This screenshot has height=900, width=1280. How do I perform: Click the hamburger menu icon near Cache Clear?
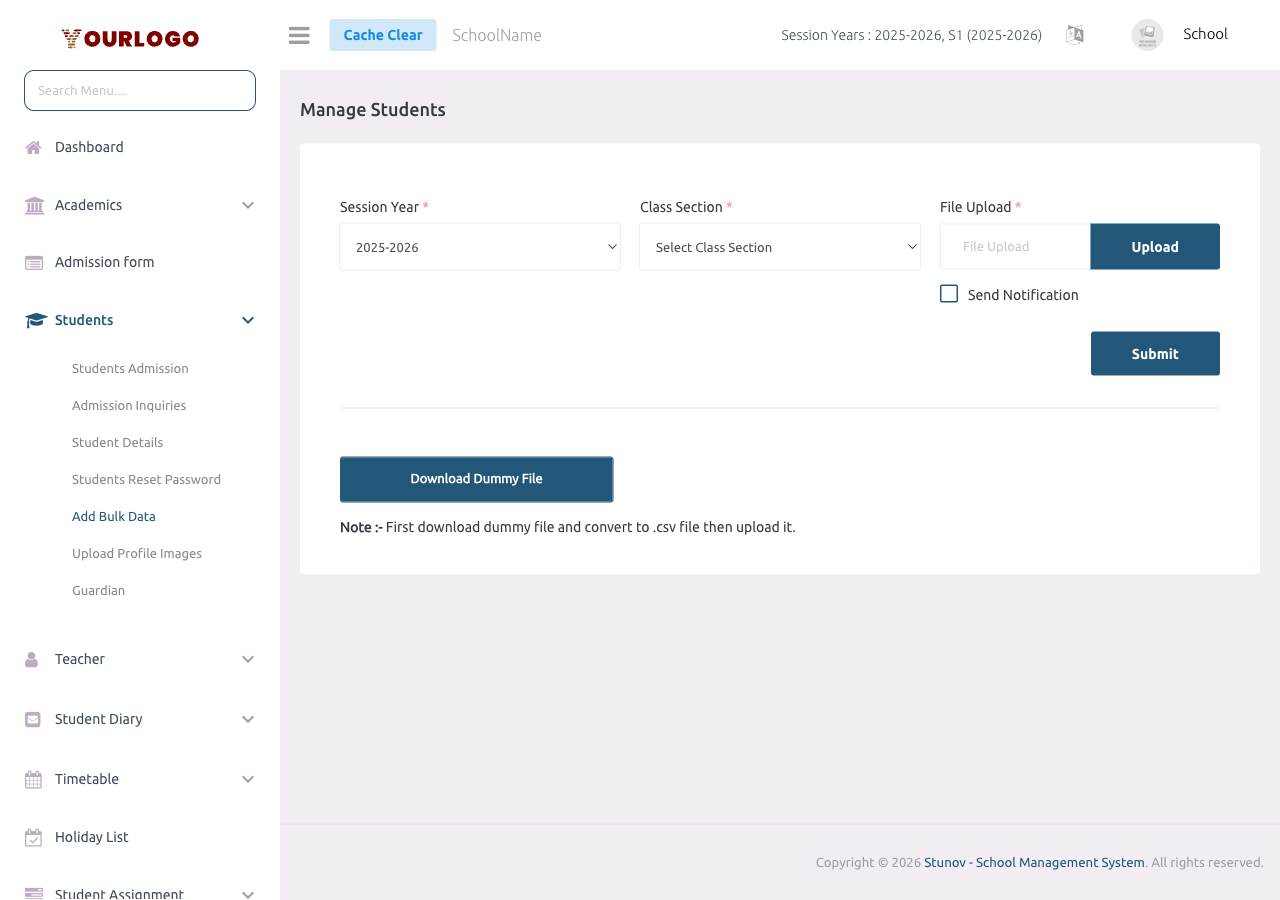[298, 34]
